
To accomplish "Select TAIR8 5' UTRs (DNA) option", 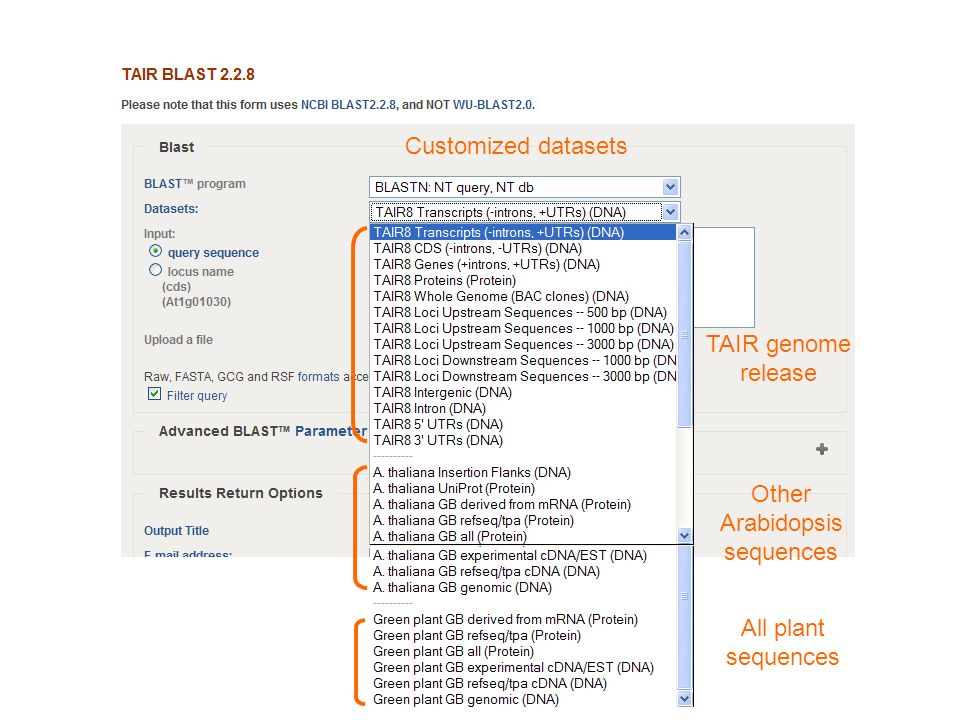I will [523, 424].
